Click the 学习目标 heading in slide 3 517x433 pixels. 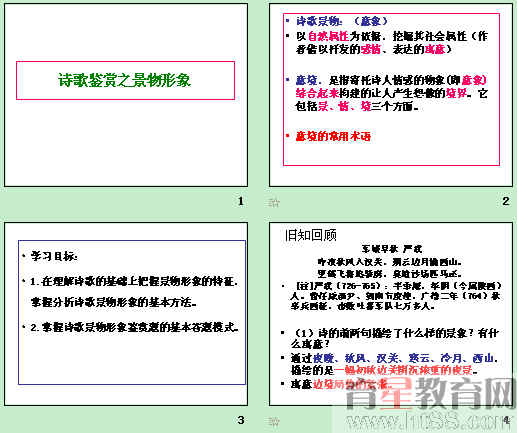[x=54, y=256]
